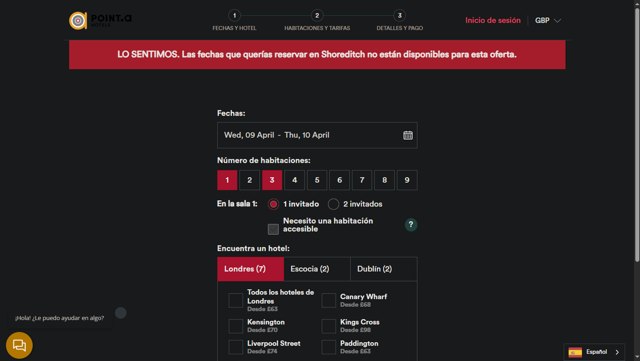Choose 9 rooms button

[407, 180]
